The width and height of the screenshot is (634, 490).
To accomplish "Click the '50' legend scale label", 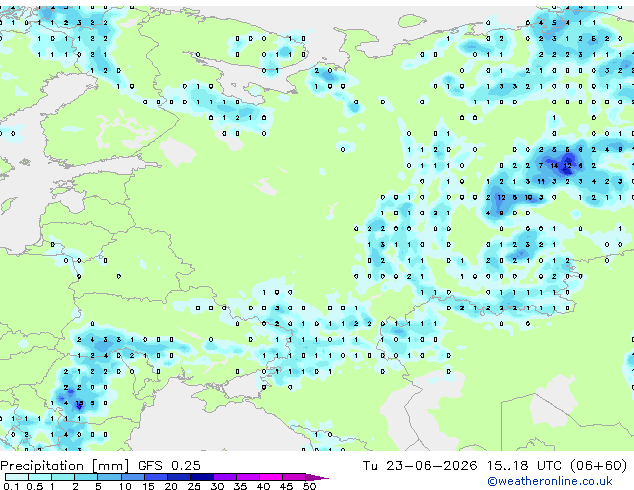I will click(310, 486).
